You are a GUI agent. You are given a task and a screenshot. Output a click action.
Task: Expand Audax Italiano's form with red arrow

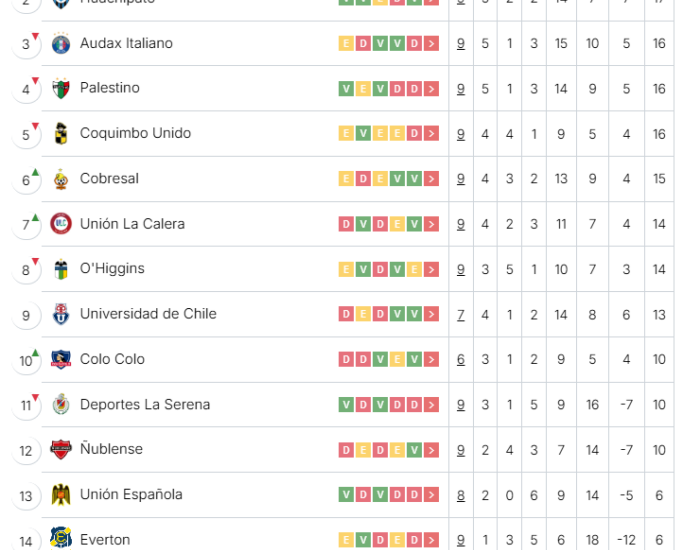[x=431, y=44]
